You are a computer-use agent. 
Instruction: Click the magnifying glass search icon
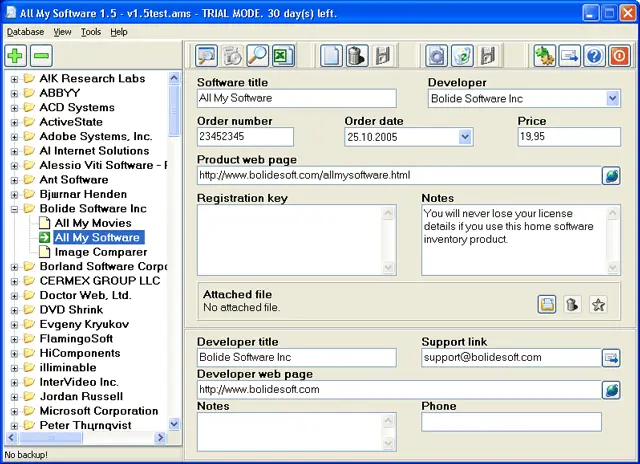click(x=258, y=55)
